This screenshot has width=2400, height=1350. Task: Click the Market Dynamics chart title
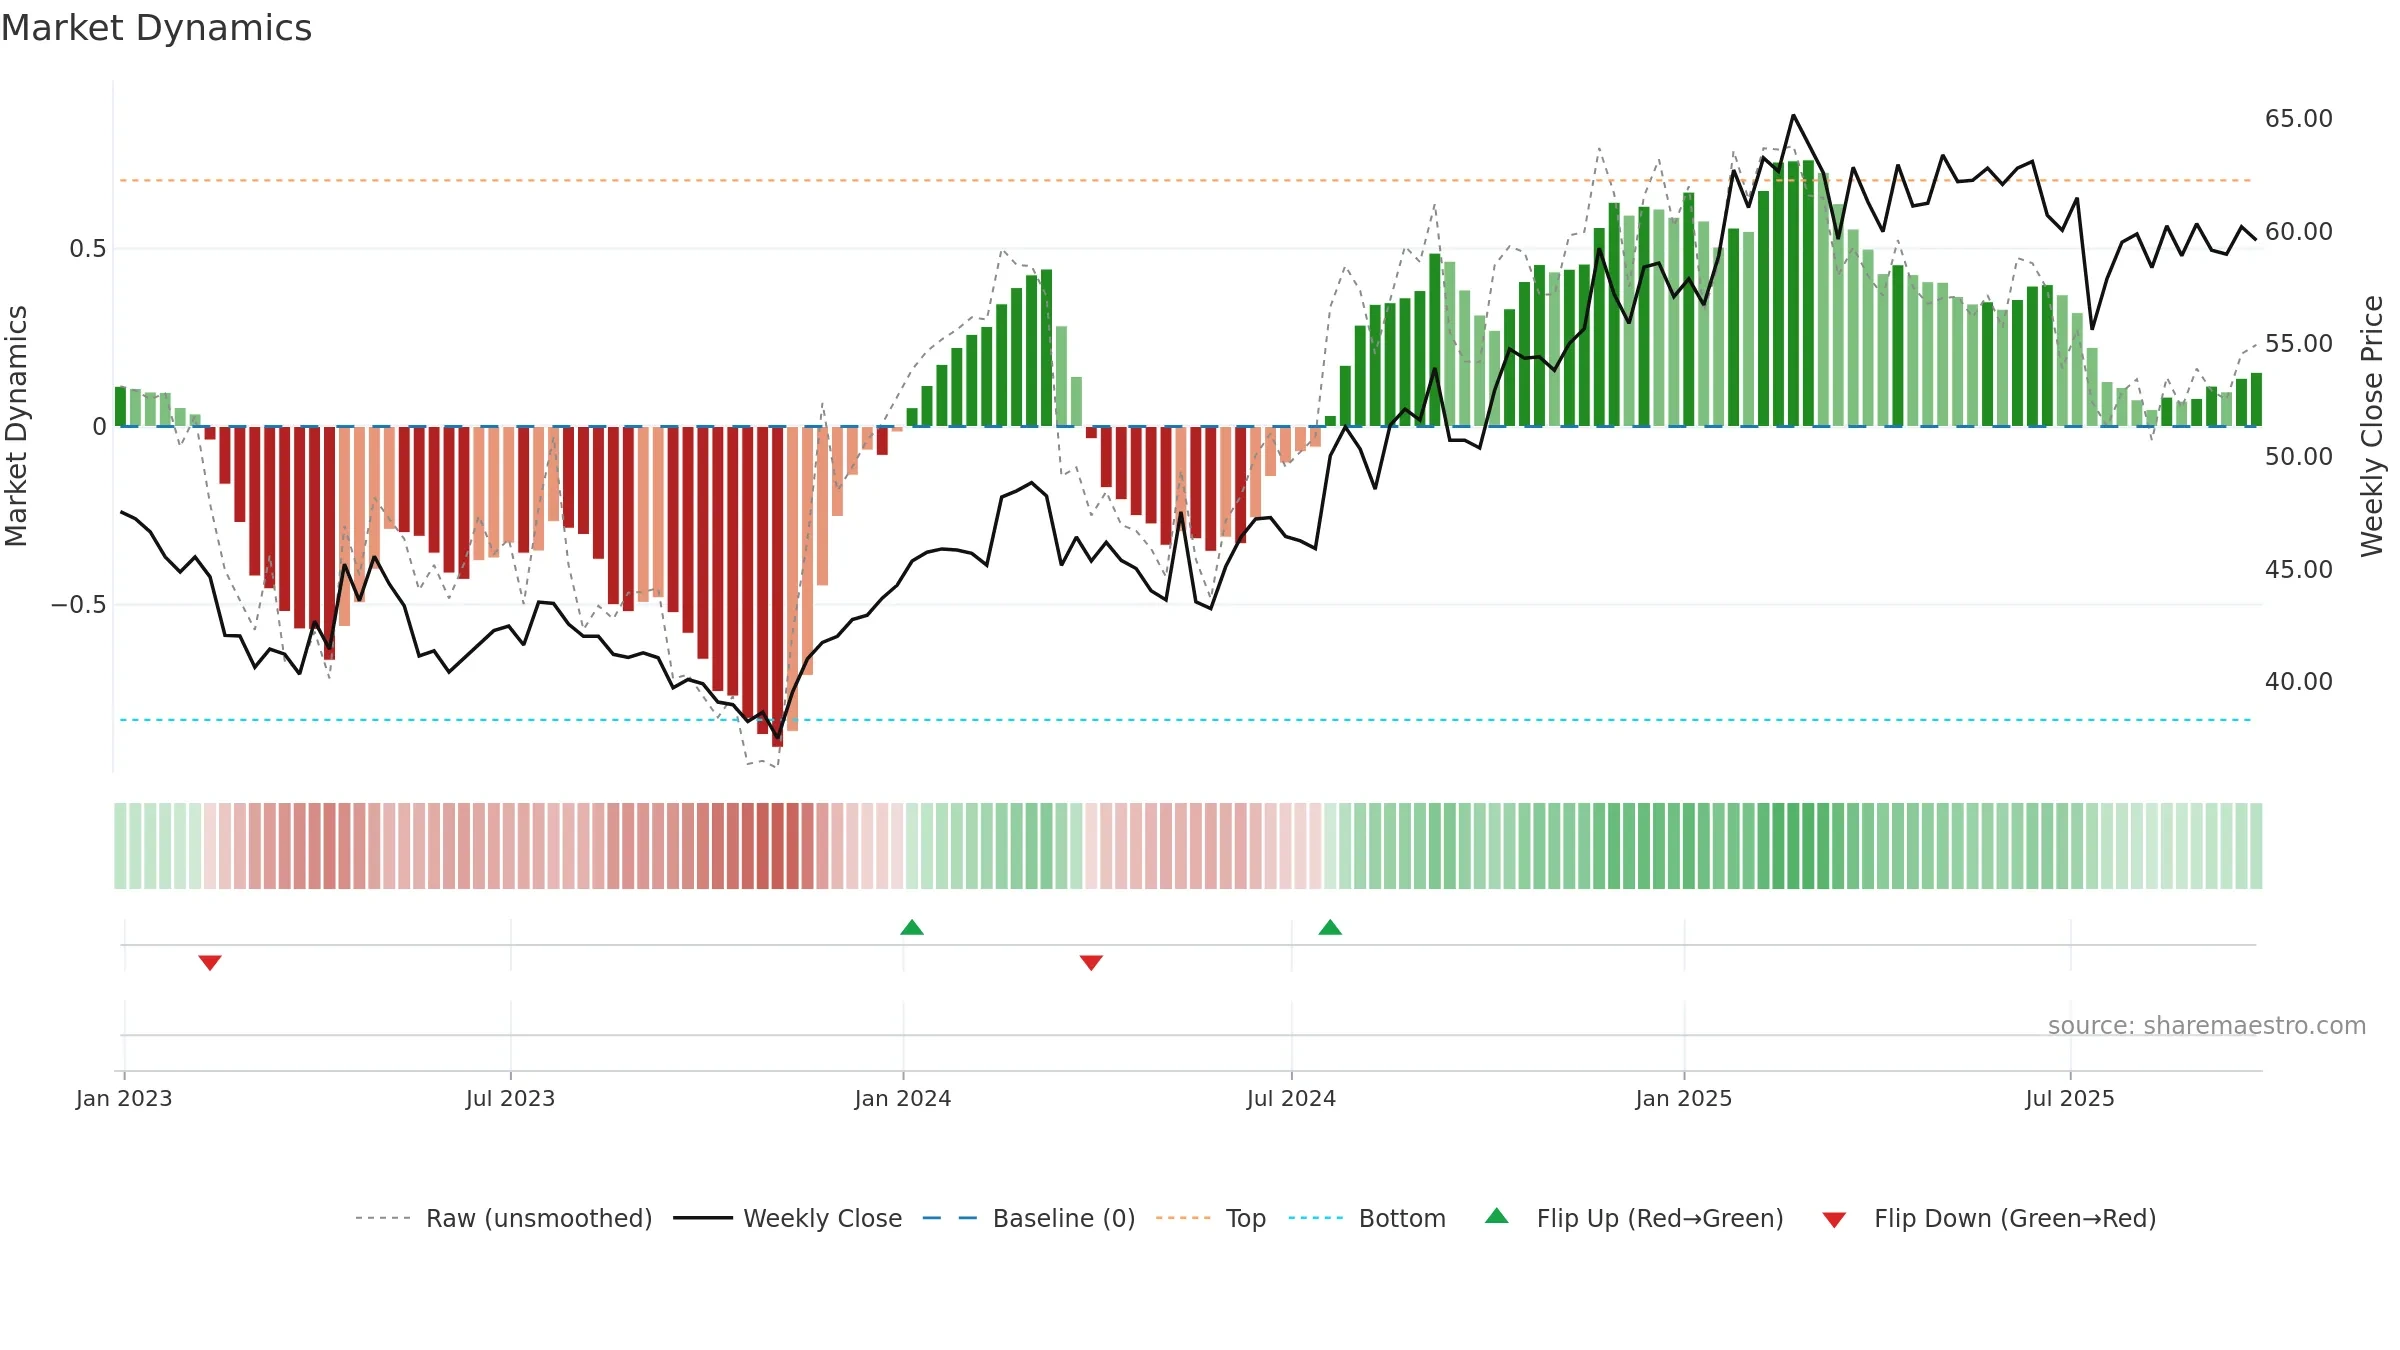(x=156, y=28)
